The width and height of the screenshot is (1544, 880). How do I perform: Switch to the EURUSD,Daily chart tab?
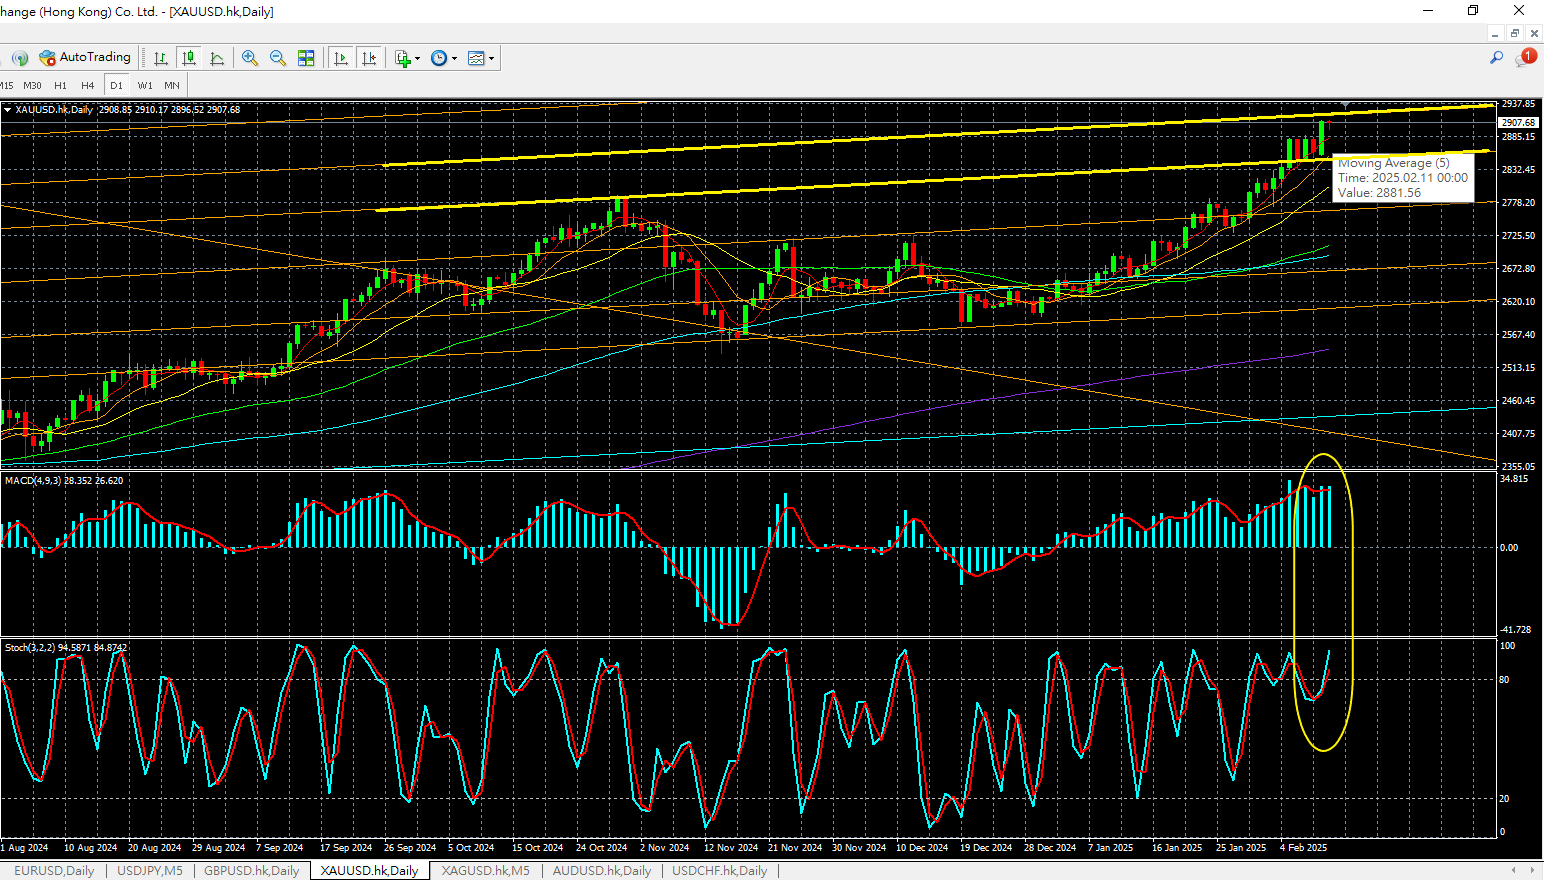tap(54, 871)
